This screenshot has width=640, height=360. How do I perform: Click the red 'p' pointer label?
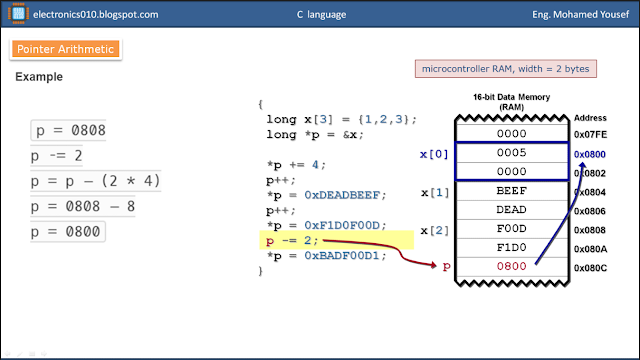coord(447,267)
